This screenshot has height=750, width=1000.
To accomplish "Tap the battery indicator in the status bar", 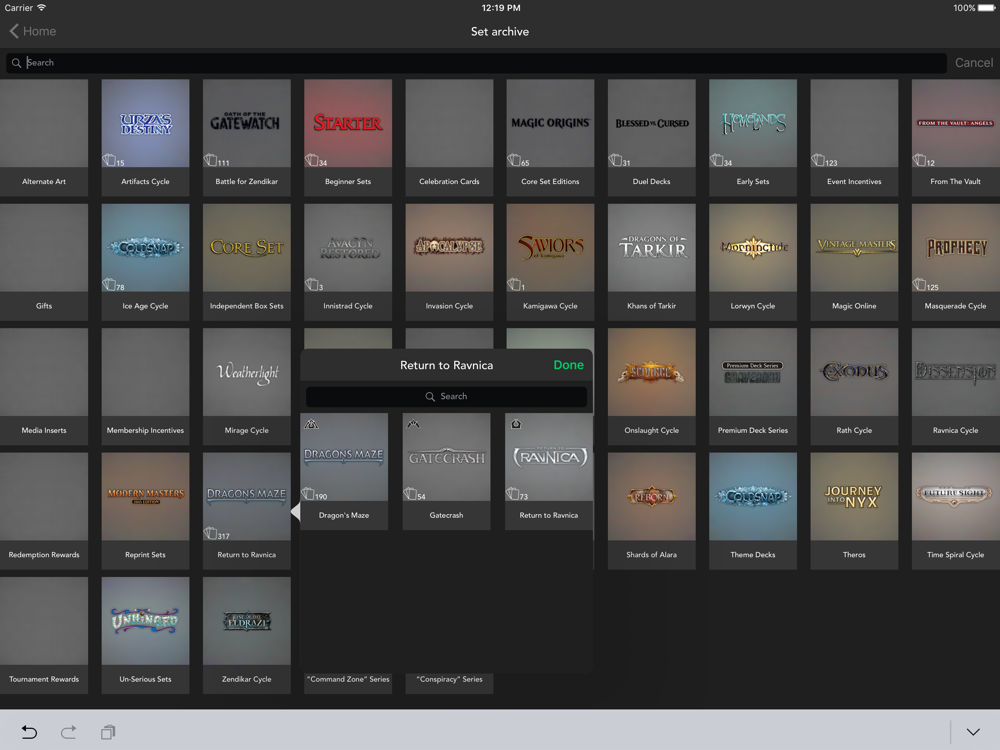I will tap(986, 8).
